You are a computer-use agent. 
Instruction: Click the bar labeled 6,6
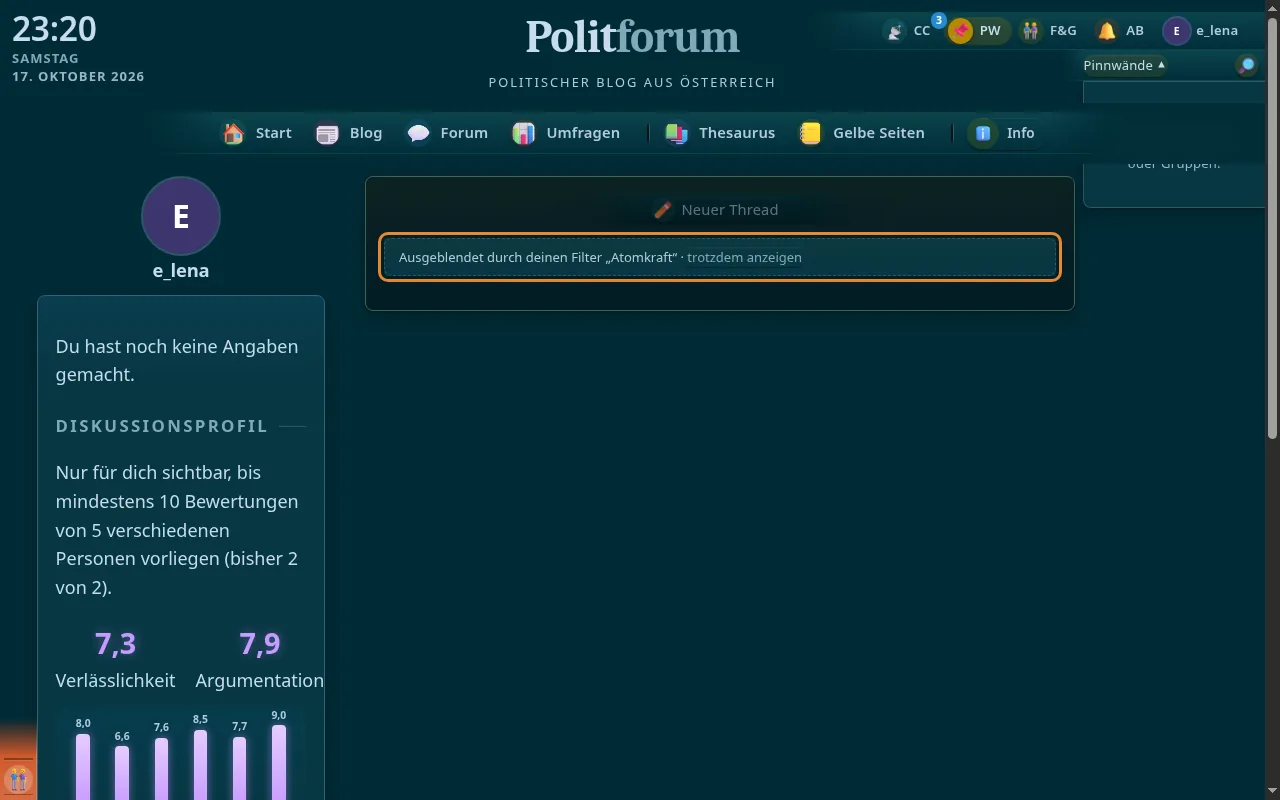point(122,773)
